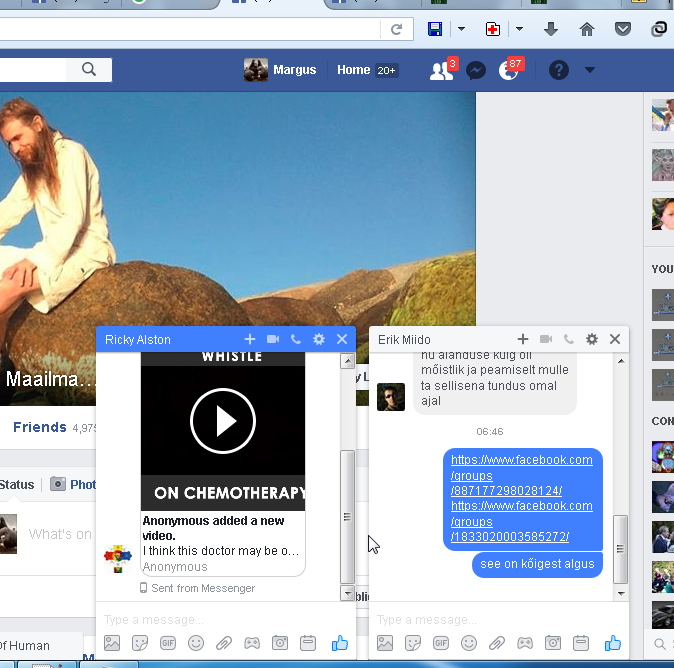
Task: Click the Pocket icon in browser toolbar
Action: point(622,29)
